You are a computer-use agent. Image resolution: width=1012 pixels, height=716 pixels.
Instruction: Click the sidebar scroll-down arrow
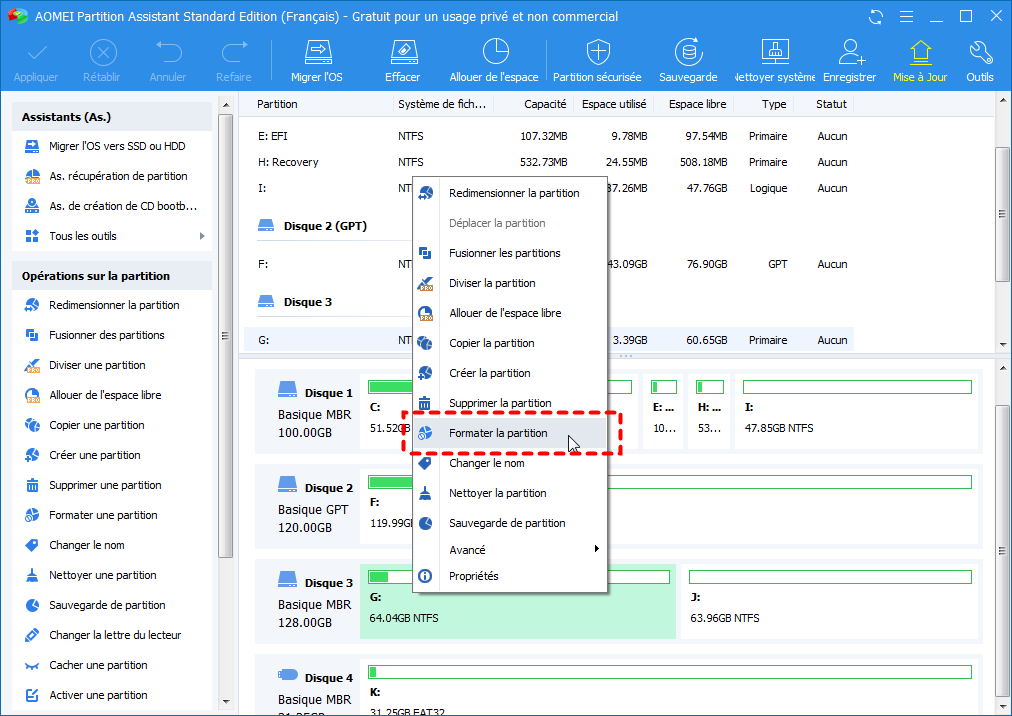(x=226, y=701)
